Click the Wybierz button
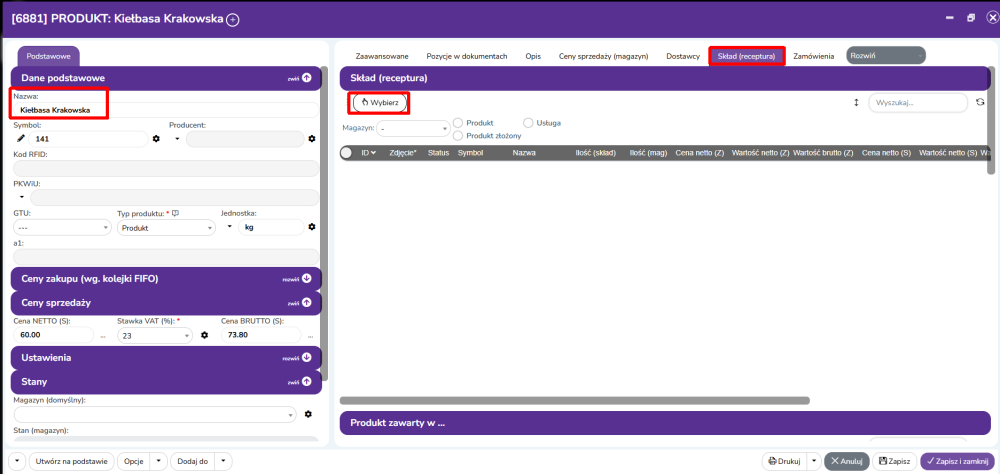1000x474 pixels. coord(379,102)
